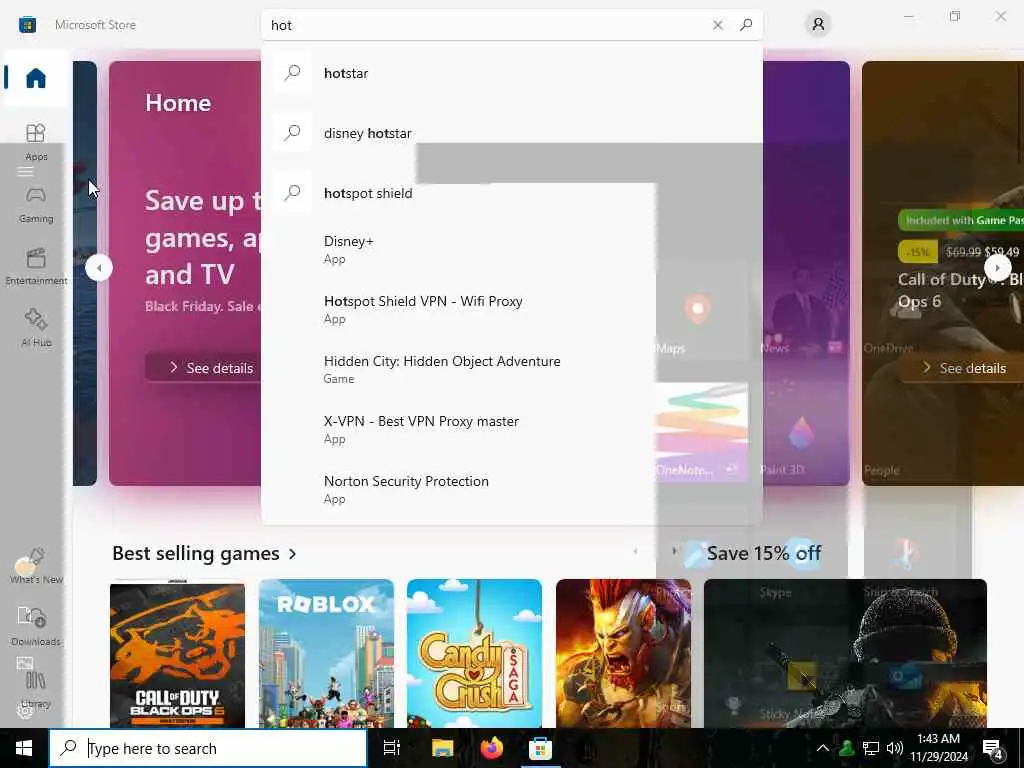Open the volume control in tray

pyautogui.click(x=895, y=748)
